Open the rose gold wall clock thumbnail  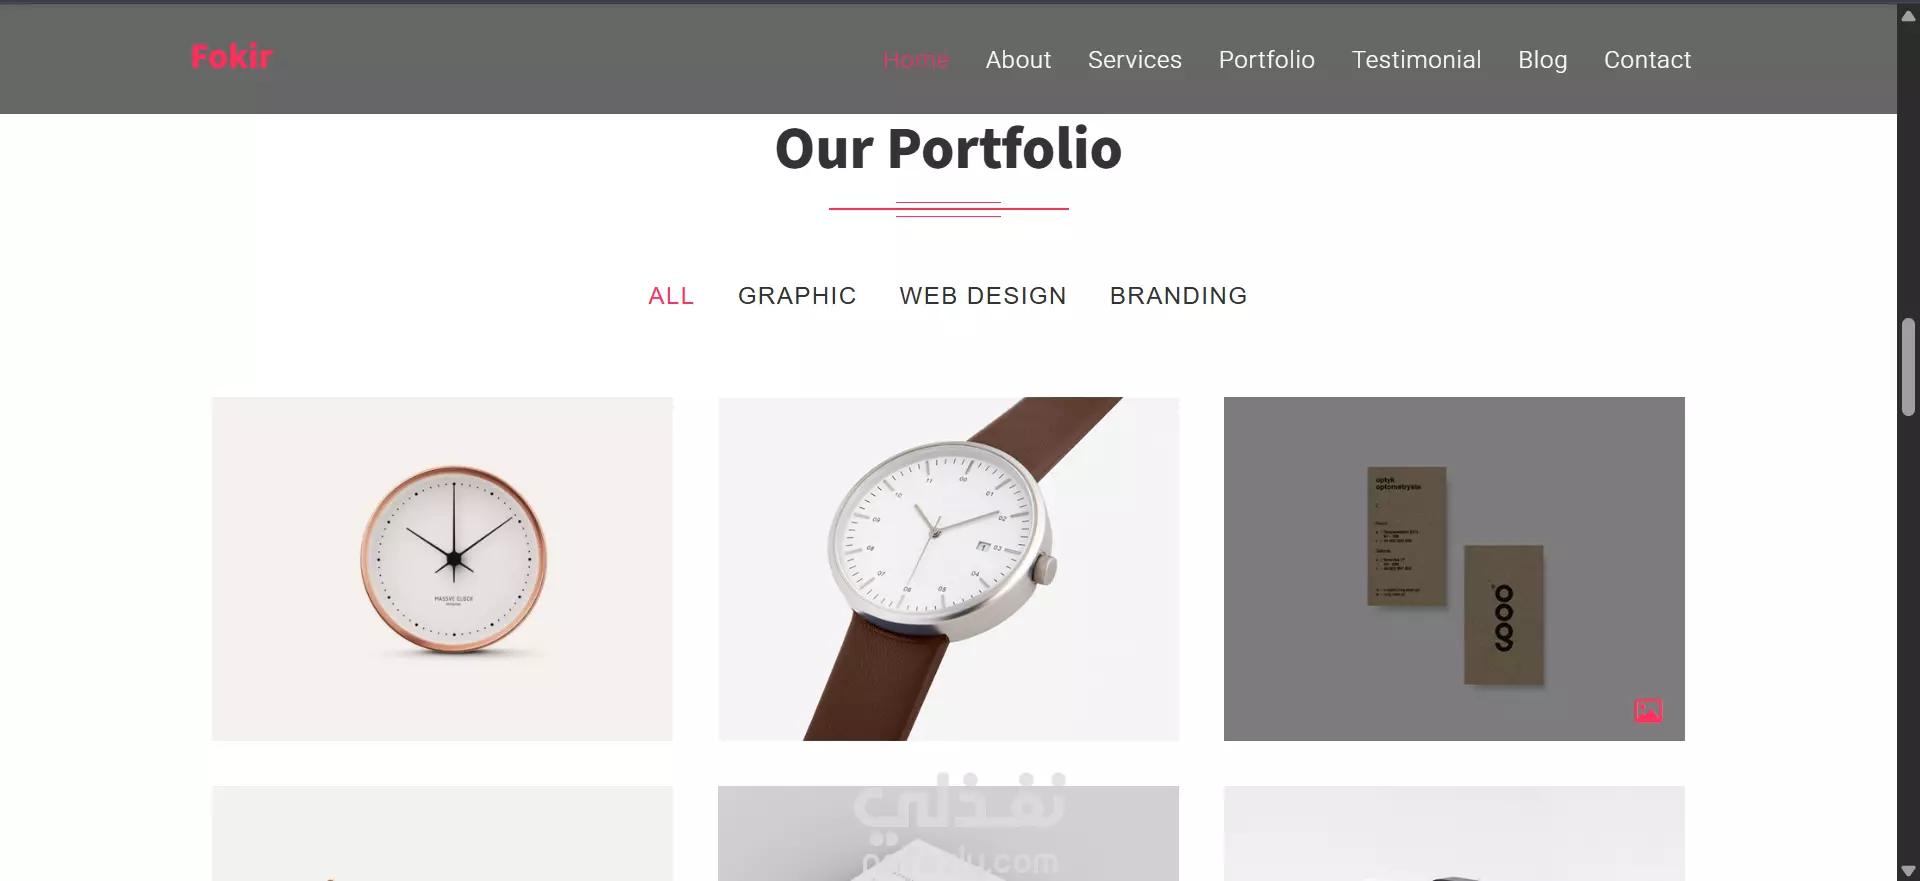coord(442,569)
